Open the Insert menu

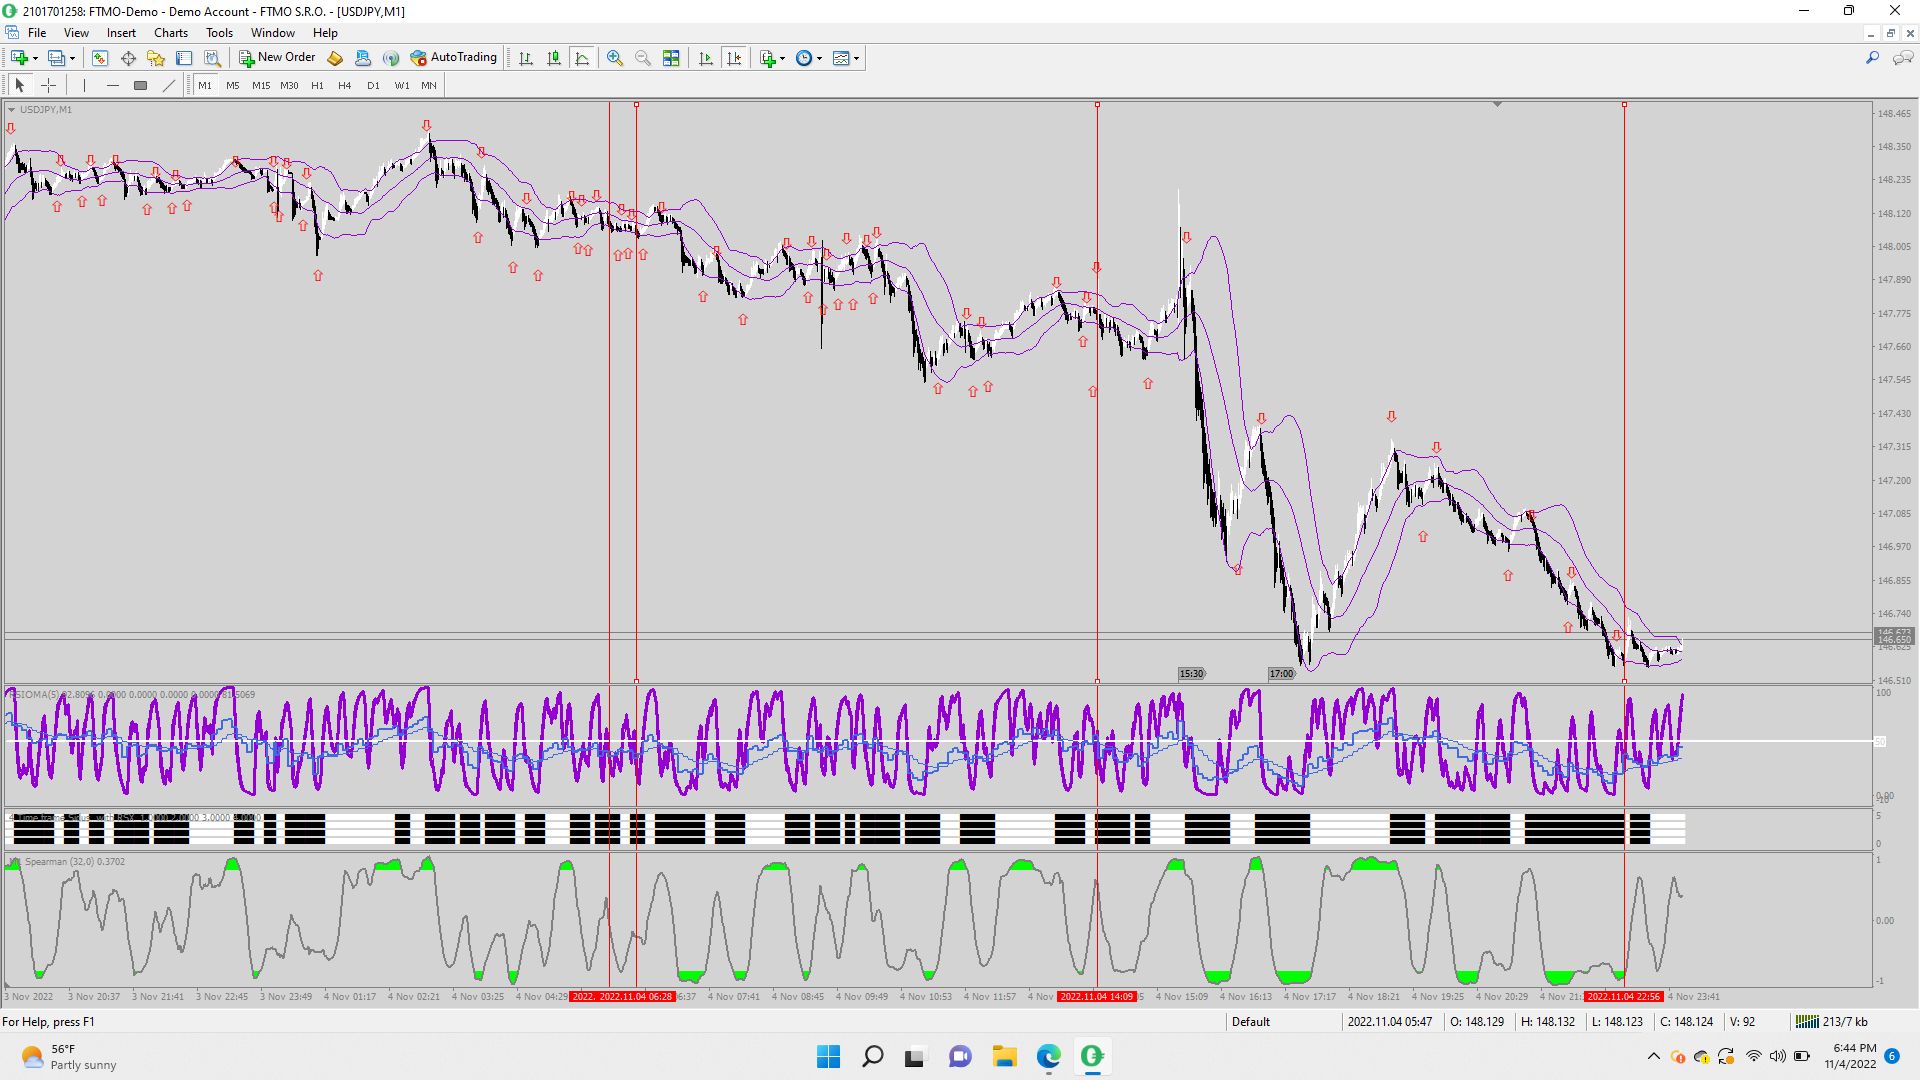pos(121,33)
